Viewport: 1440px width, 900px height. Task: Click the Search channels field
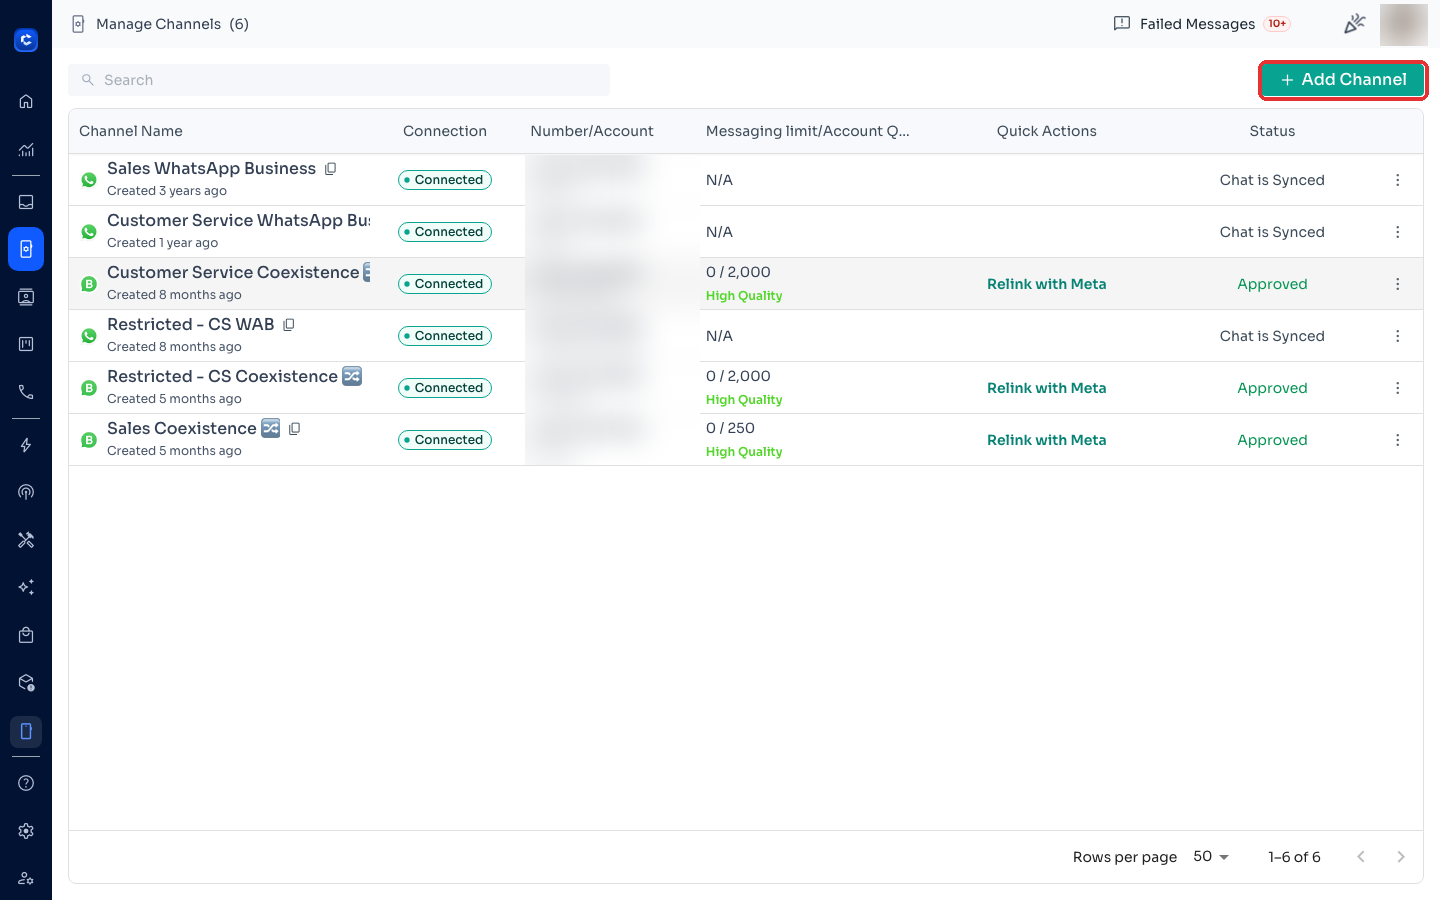tap(339, 80)
